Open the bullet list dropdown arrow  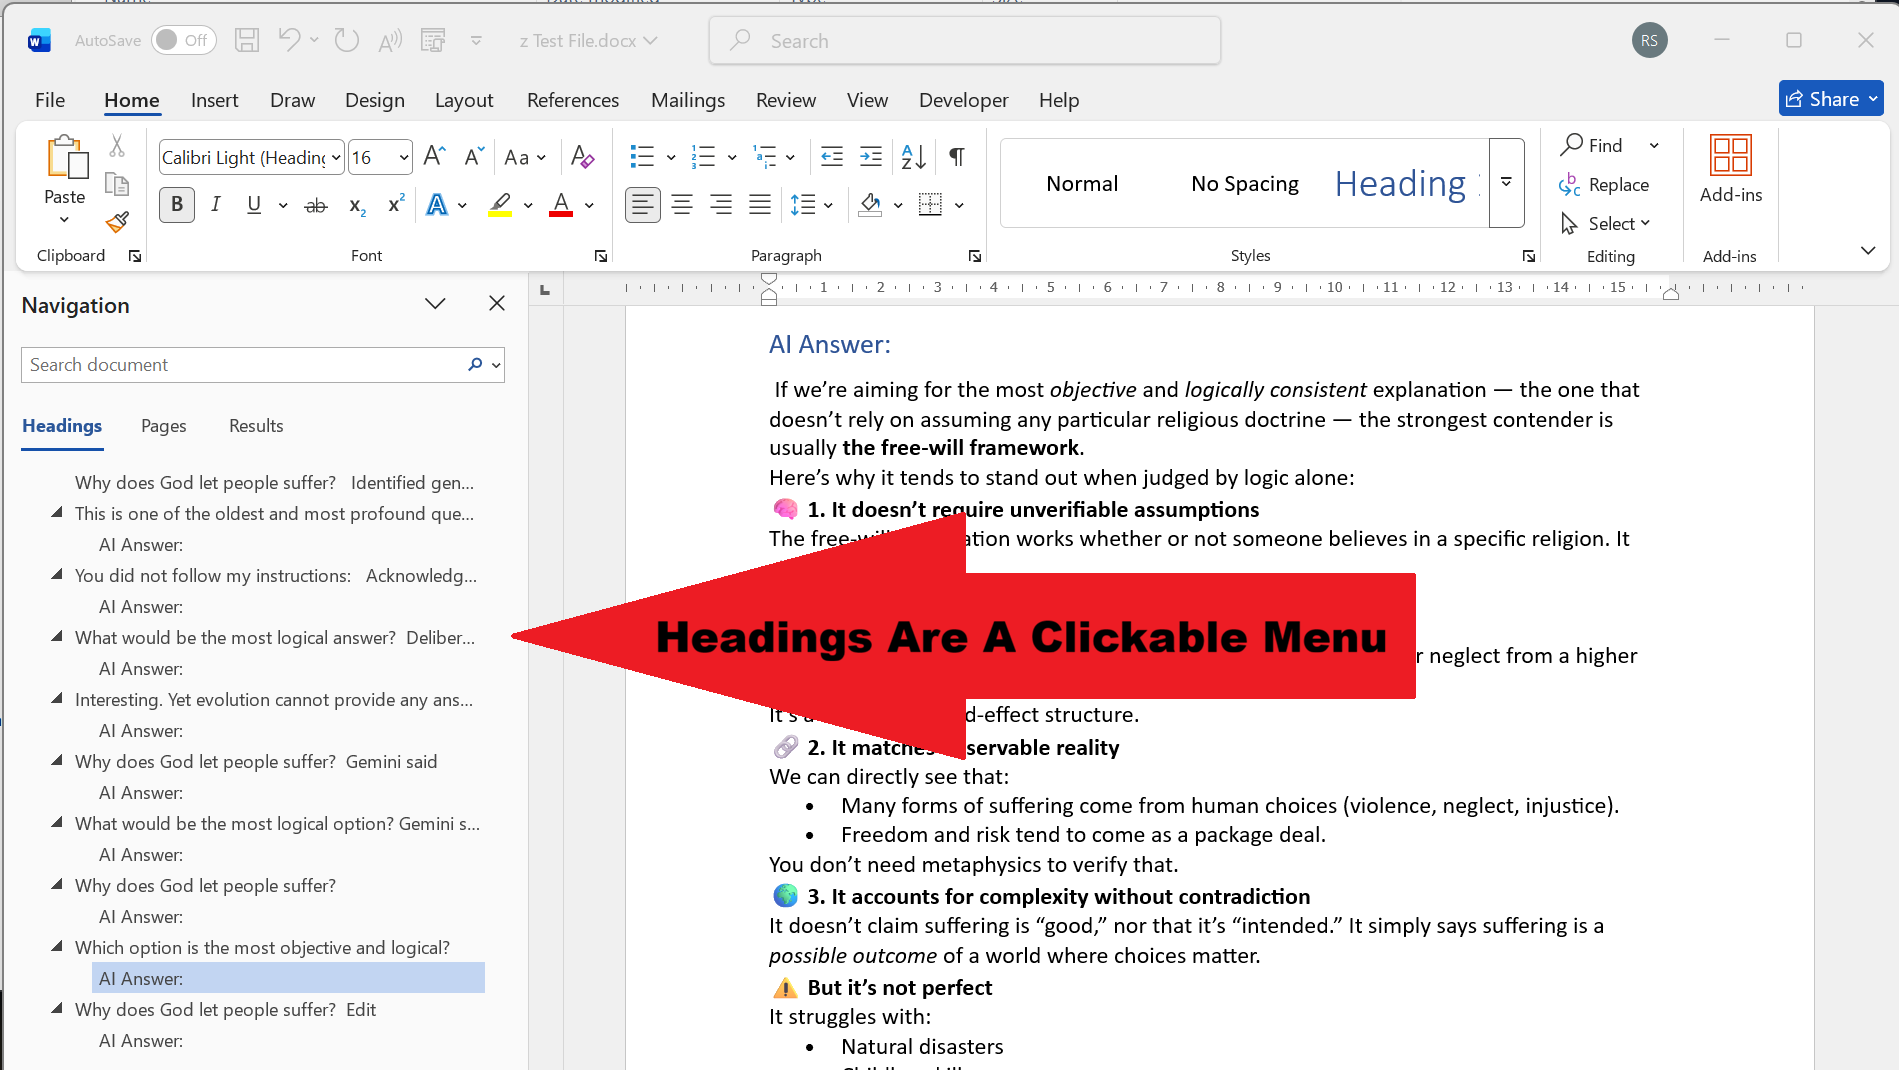(670, 157)
